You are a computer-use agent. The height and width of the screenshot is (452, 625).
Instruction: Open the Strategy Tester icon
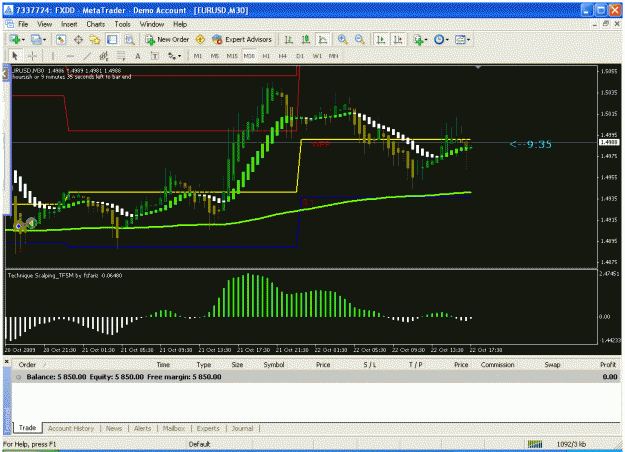point(129,39)
